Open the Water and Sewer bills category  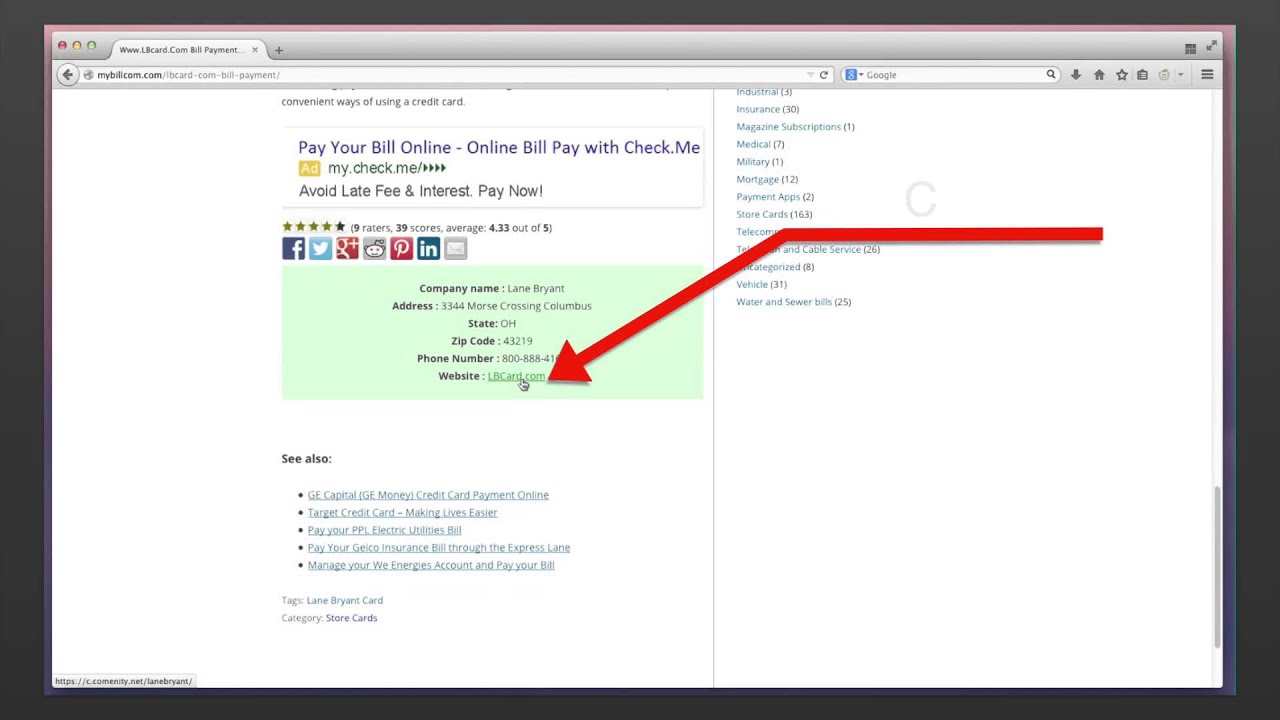[784, 302]
